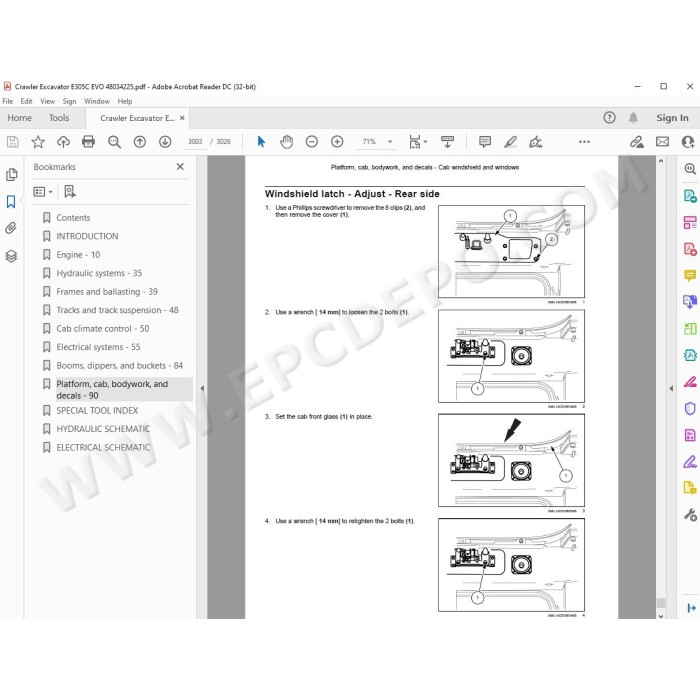Select the Highlight text pen tool

pyautogui.click(x=510, y=142)
